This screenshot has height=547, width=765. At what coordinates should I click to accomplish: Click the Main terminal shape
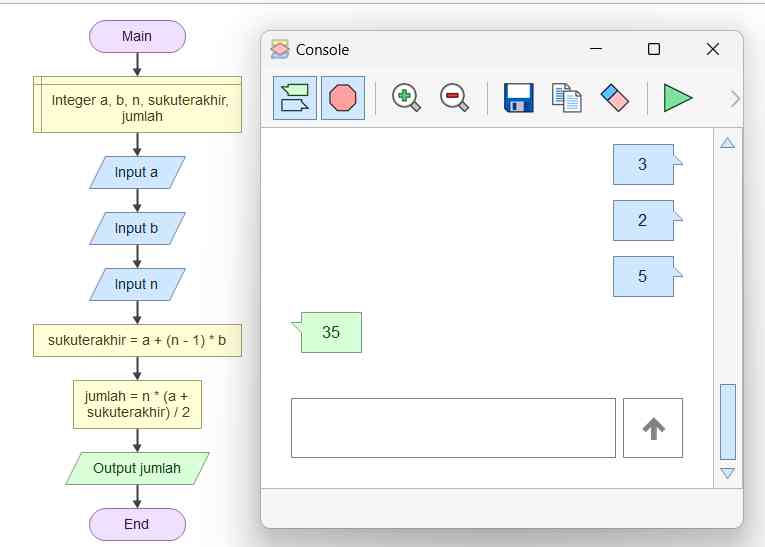click(x=137, y=36)
